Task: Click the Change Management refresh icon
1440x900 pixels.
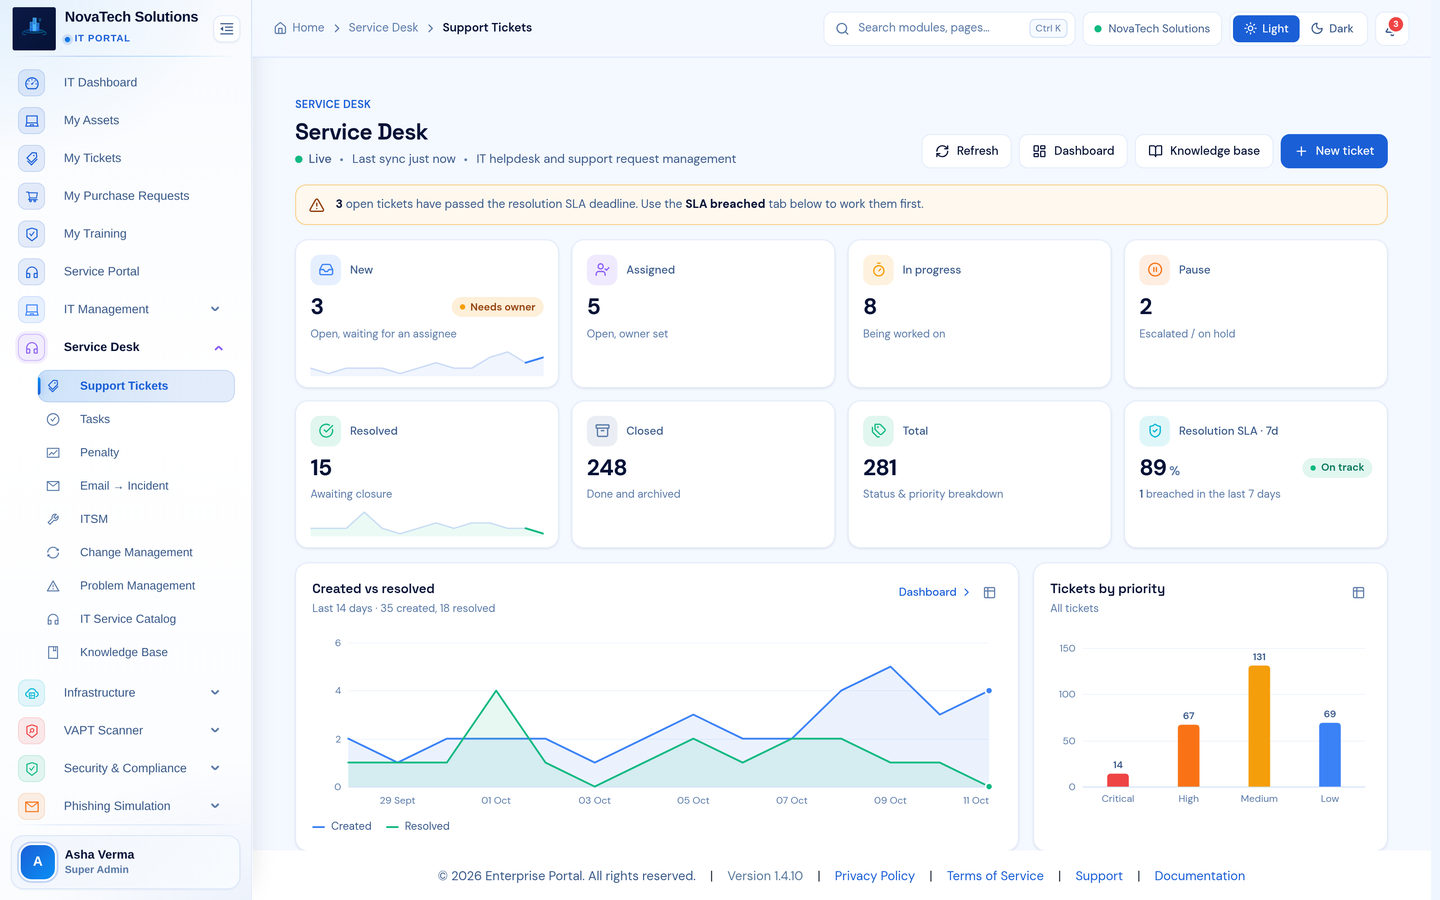Action: [x=53, y=553]
